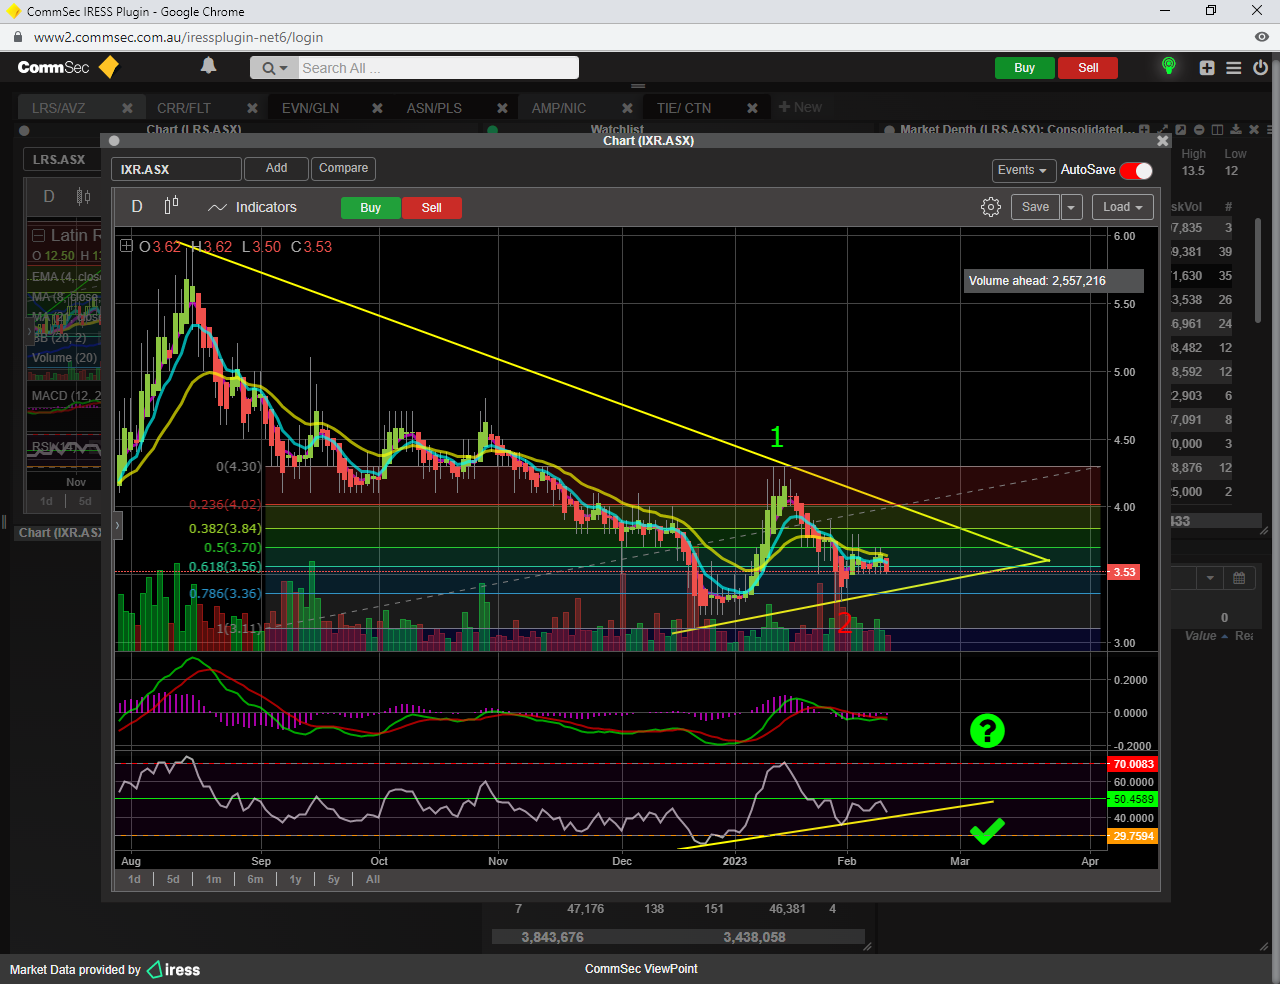Click the top bar green Buy button
Screen dimensions: 1280x984
point(1024,68)
